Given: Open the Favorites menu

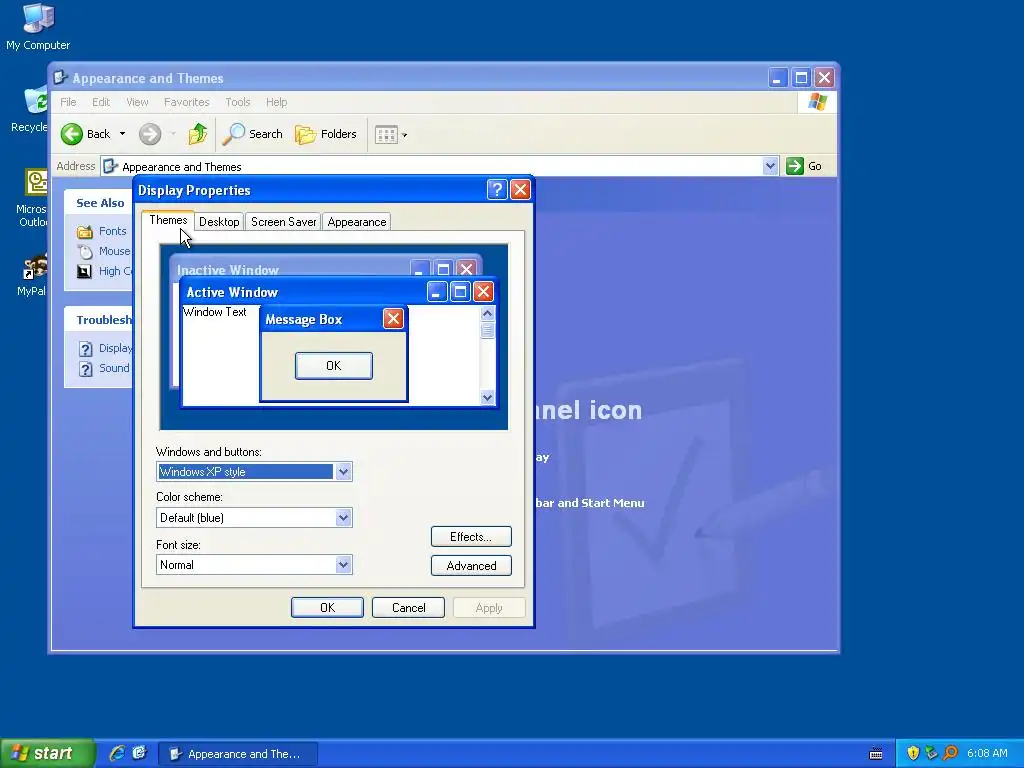Looking at the screenshot, I should coord(187,102).
